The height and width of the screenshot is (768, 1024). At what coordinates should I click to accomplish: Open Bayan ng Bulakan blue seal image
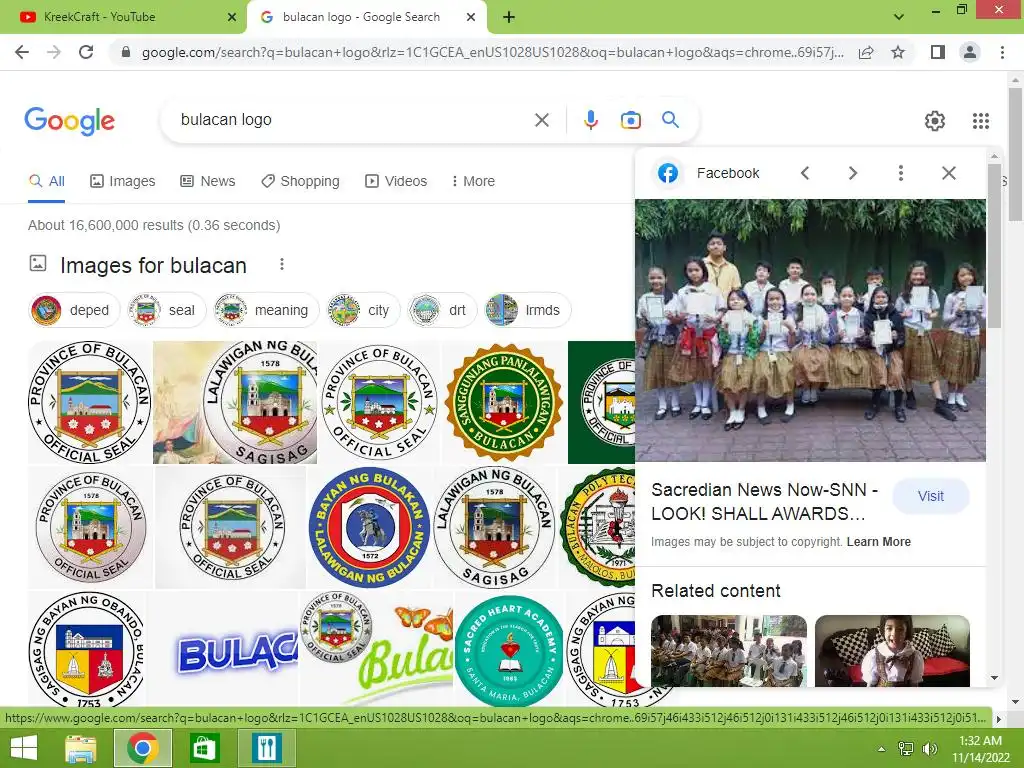[x=370, y=528]
